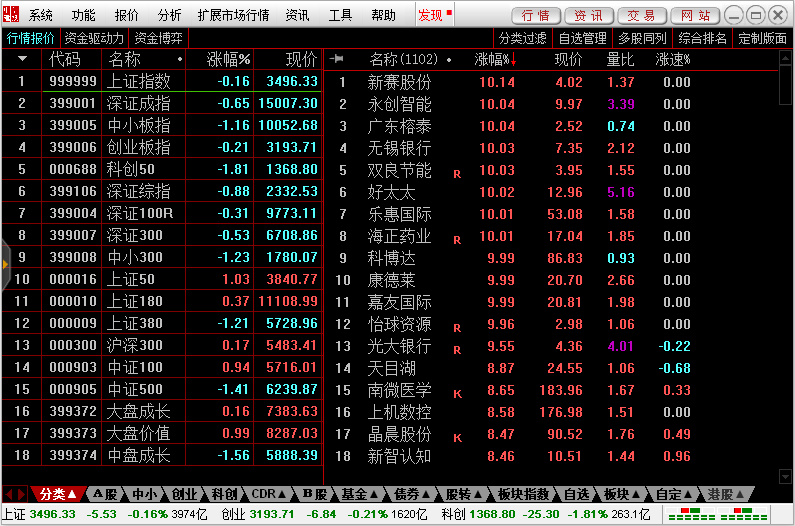This screenshot has height=526, width=795.
Task: Switch to the 创业 bottom tab
Action: tap(185, 494)
